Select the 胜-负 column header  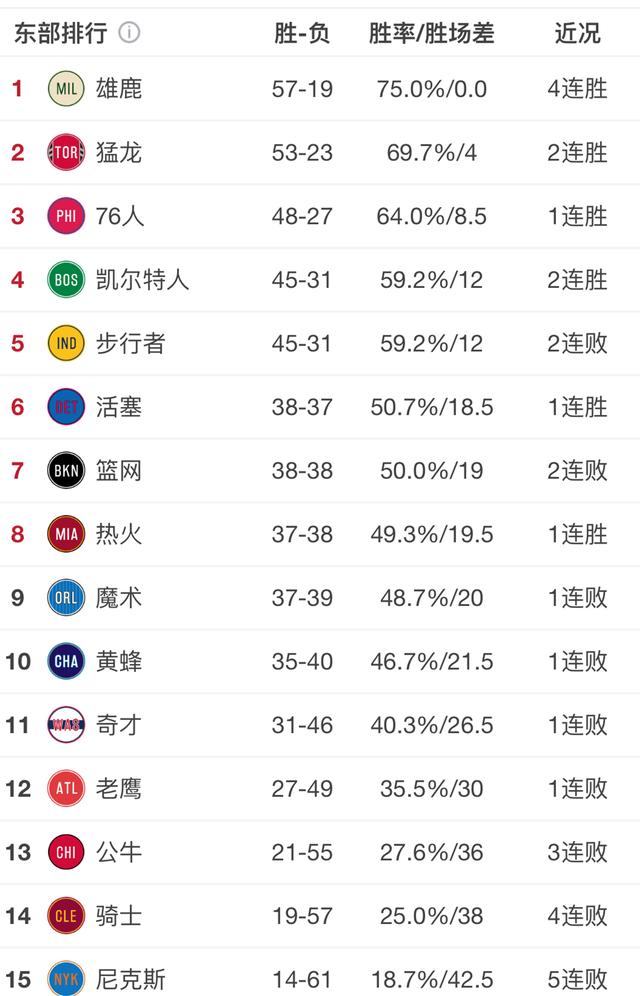302,33
